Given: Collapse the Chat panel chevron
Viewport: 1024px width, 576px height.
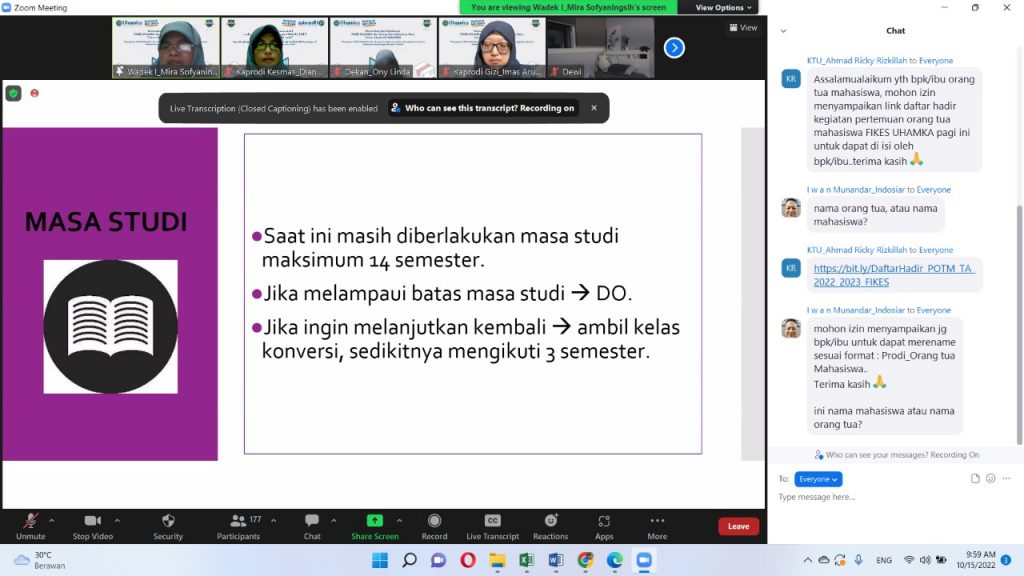Looking at the screenshot, I should tap(783, 31).
